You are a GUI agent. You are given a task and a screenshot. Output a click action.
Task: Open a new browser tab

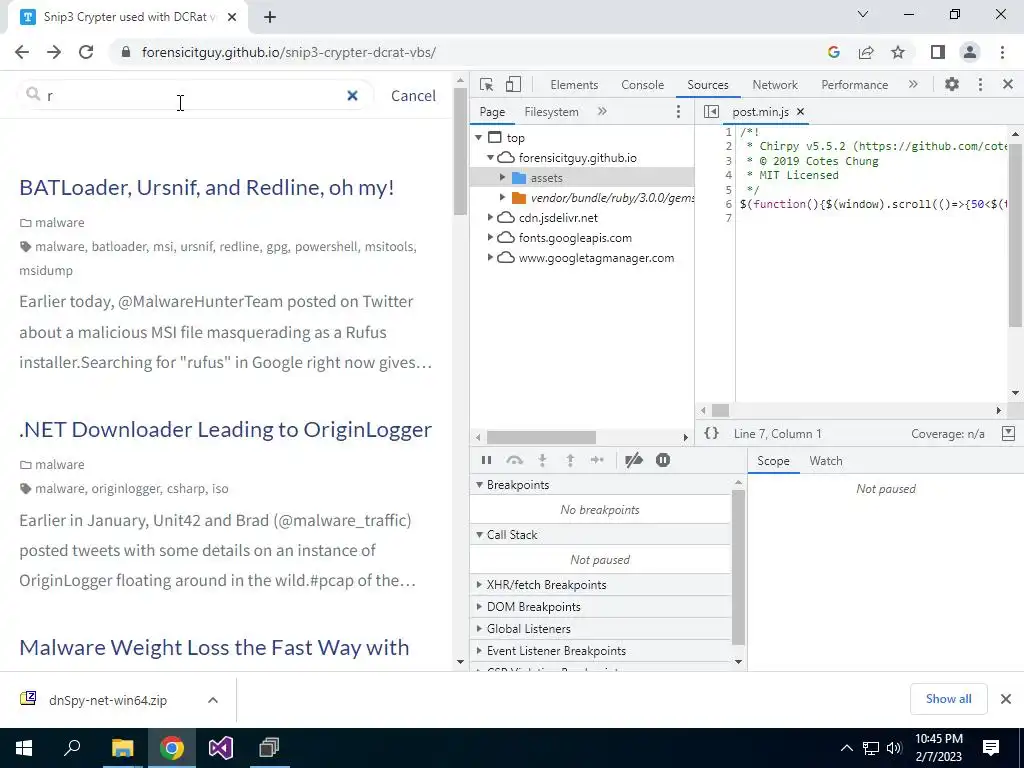point(270,17)
